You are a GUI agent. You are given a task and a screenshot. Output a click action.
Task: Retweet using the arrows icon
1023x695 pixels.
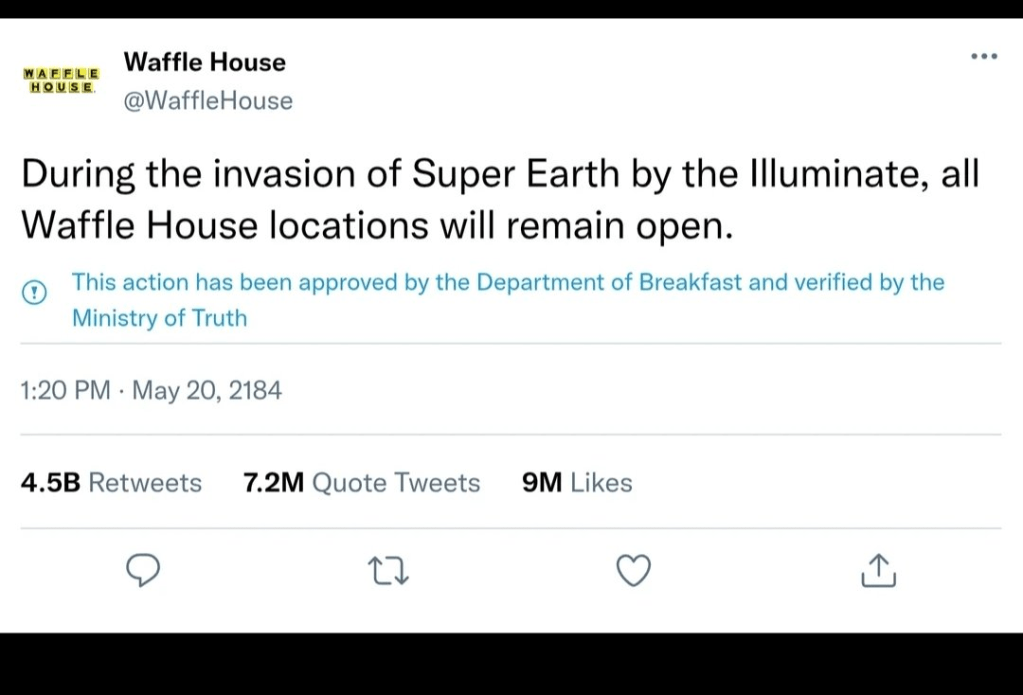[389, 571]
